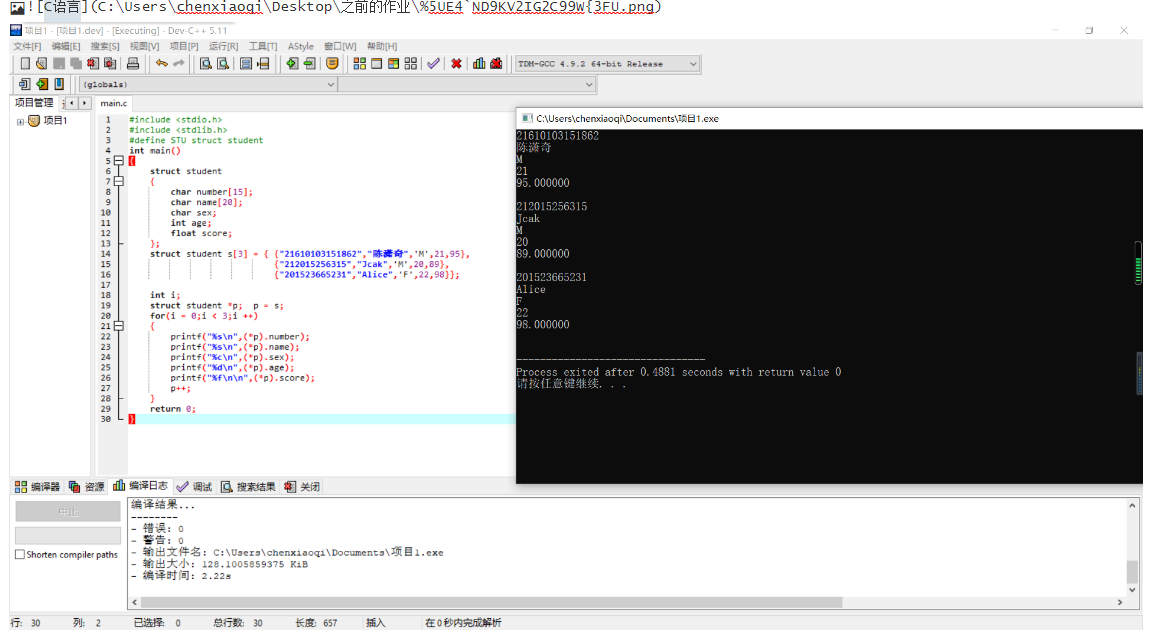Select the main.c editor tab

point(113,103)
